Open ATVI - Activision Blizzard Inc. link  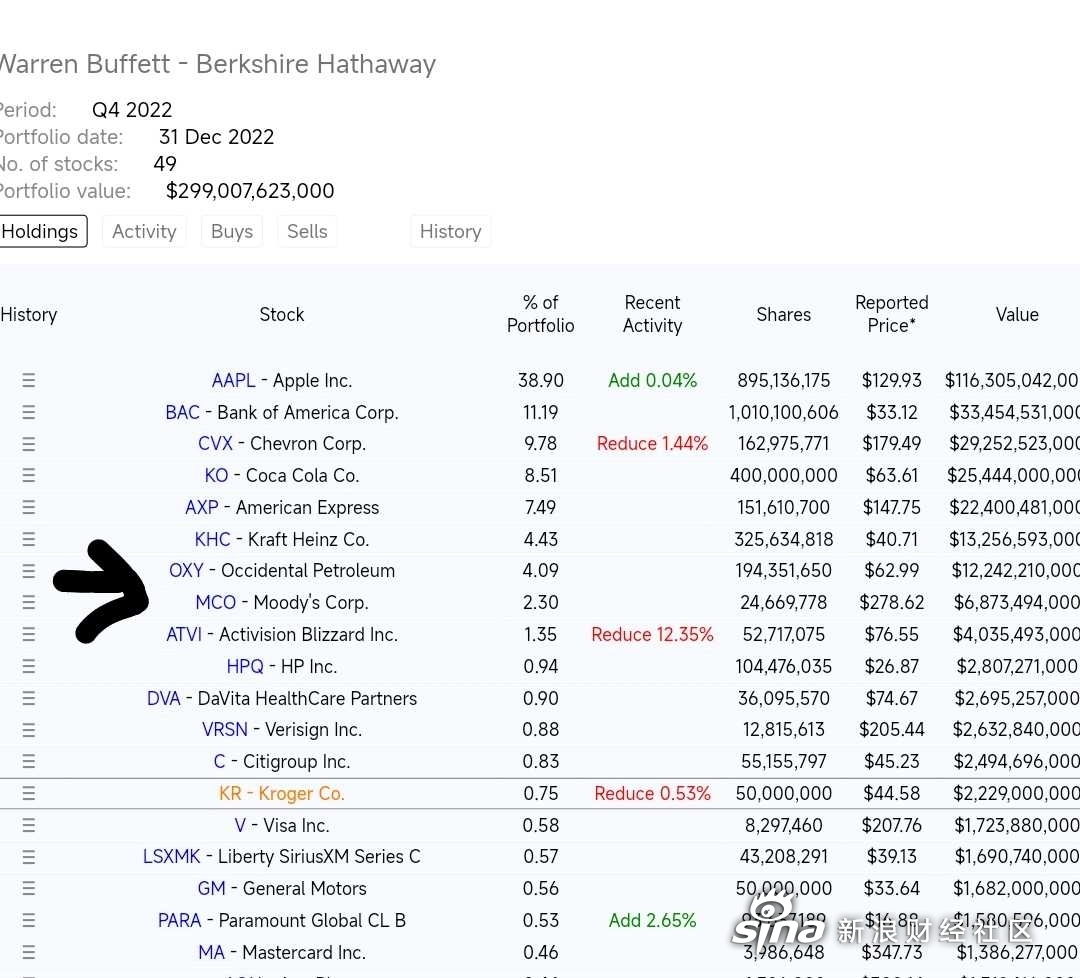point(282,634)
